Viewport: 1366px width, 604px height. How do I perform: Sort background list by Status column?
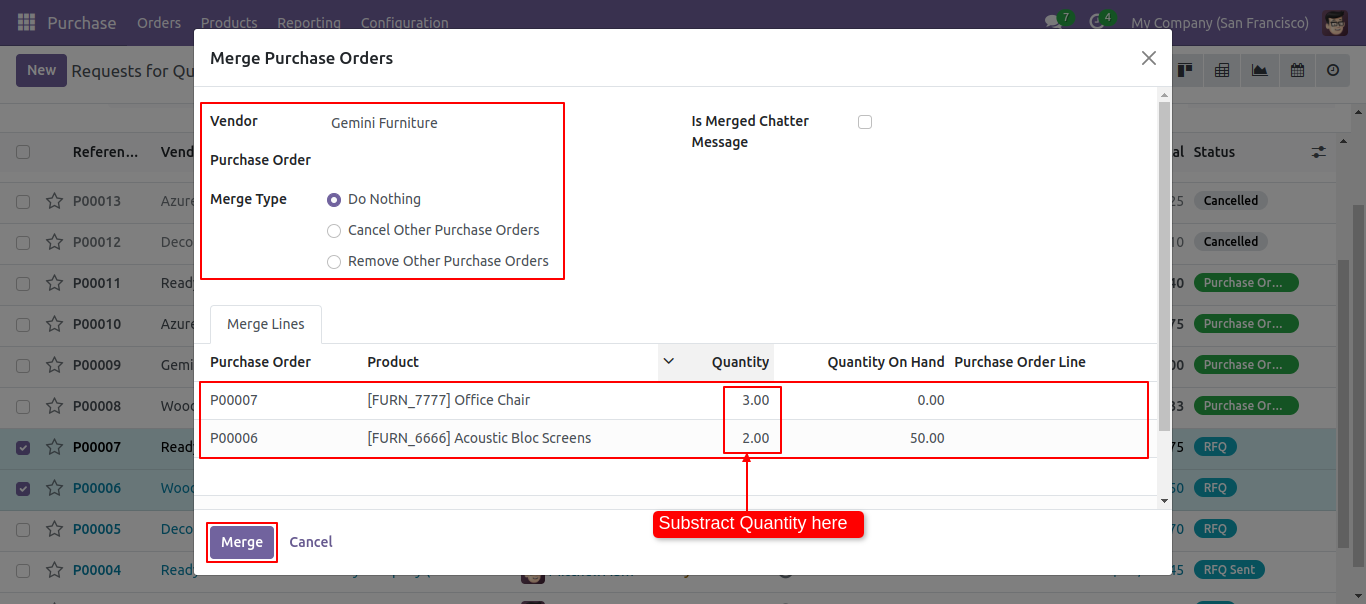(1214, 152)
